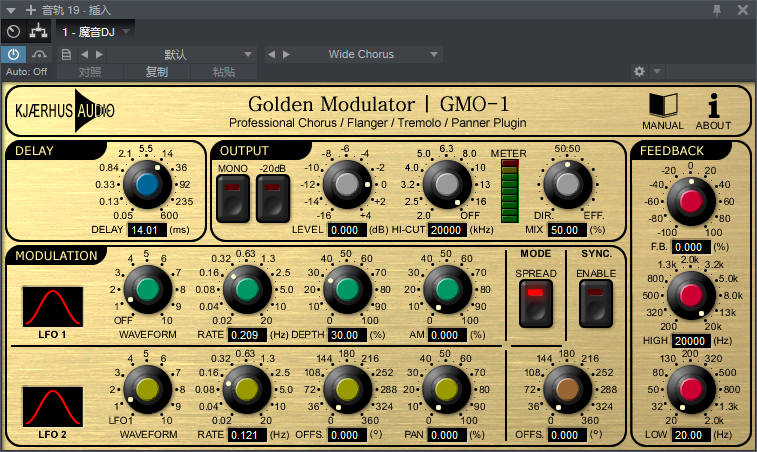Select previous preset before Wide Chorus

271,55
